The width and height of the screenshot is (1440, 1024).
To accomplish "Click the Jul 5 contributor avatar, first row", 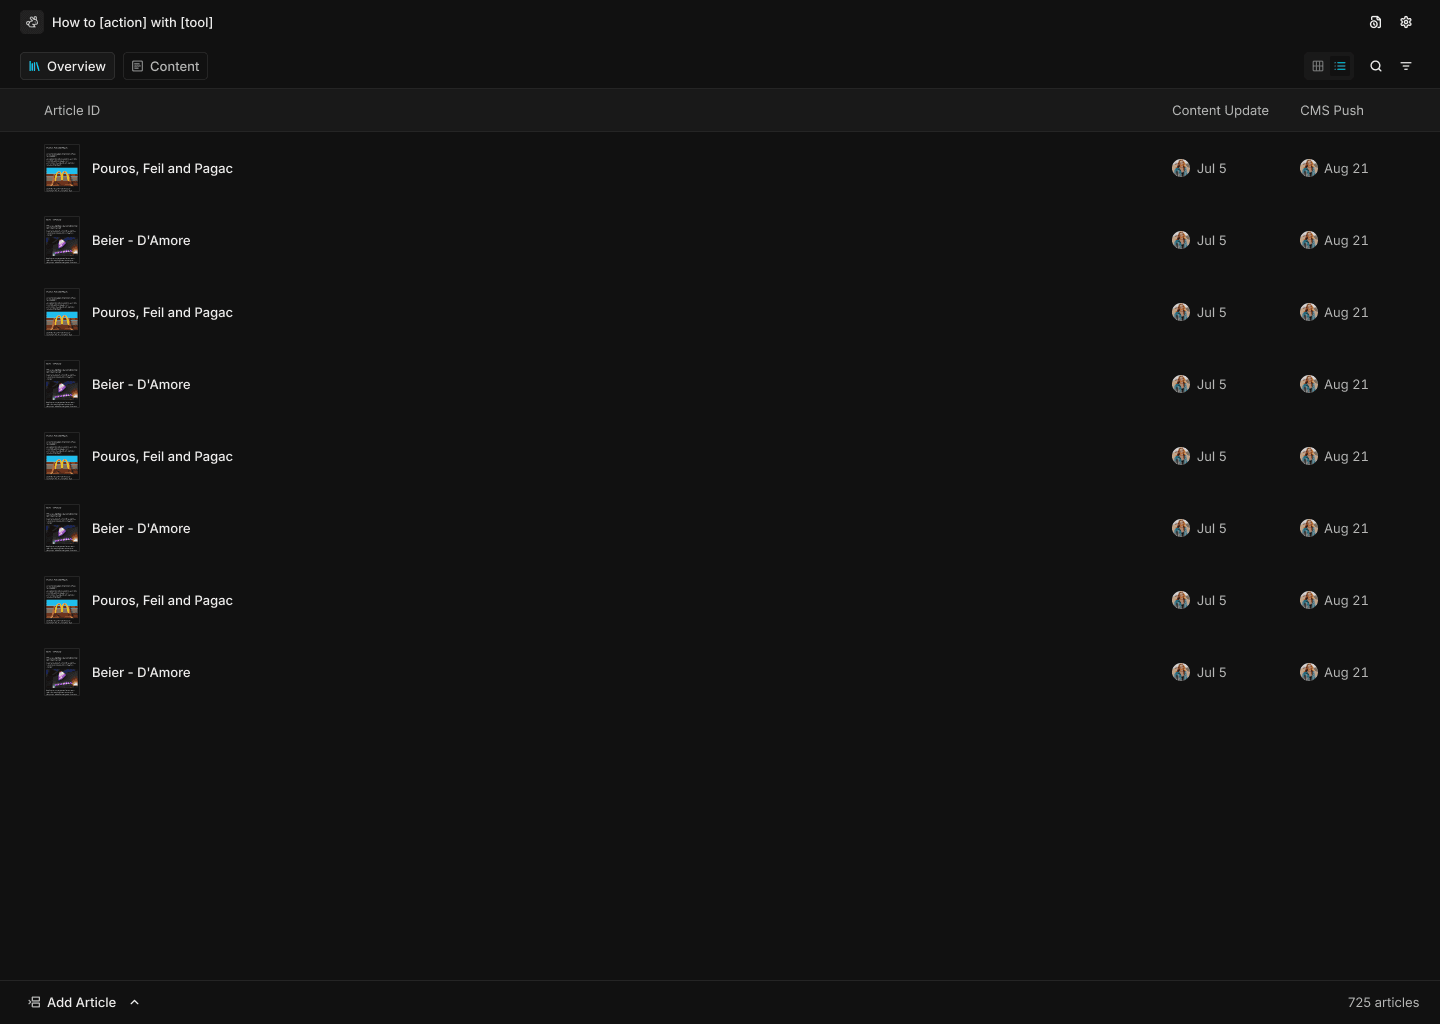I will click(x=1181, y=168).
